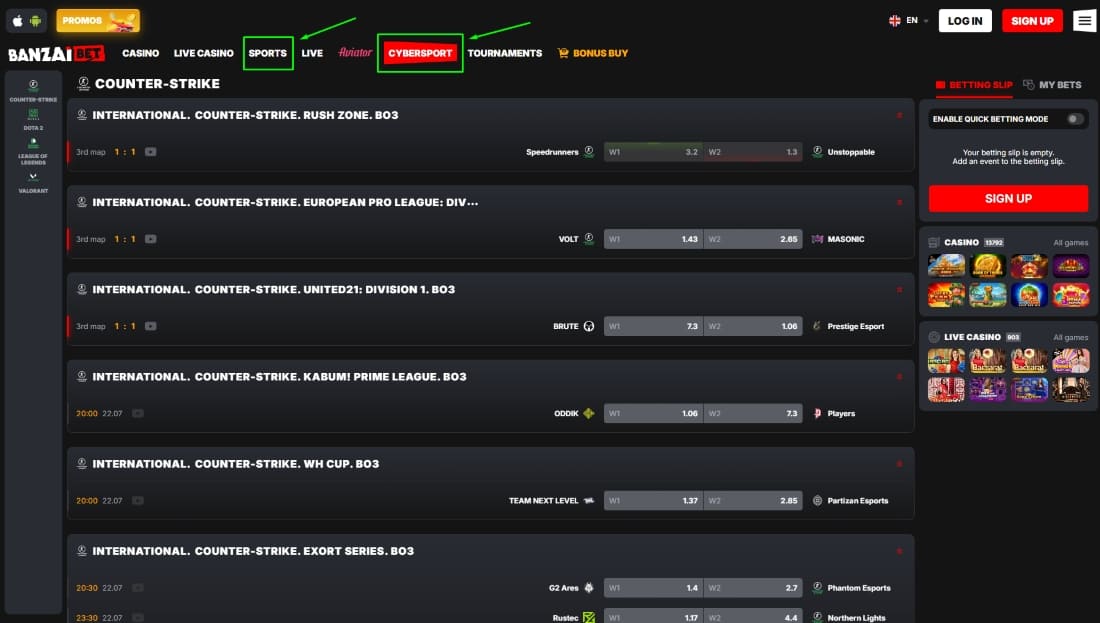Click red marker on Kabum Prime League
This screenshot has width=1100, height=623.
pyautogui.click(x=899, y=377)
